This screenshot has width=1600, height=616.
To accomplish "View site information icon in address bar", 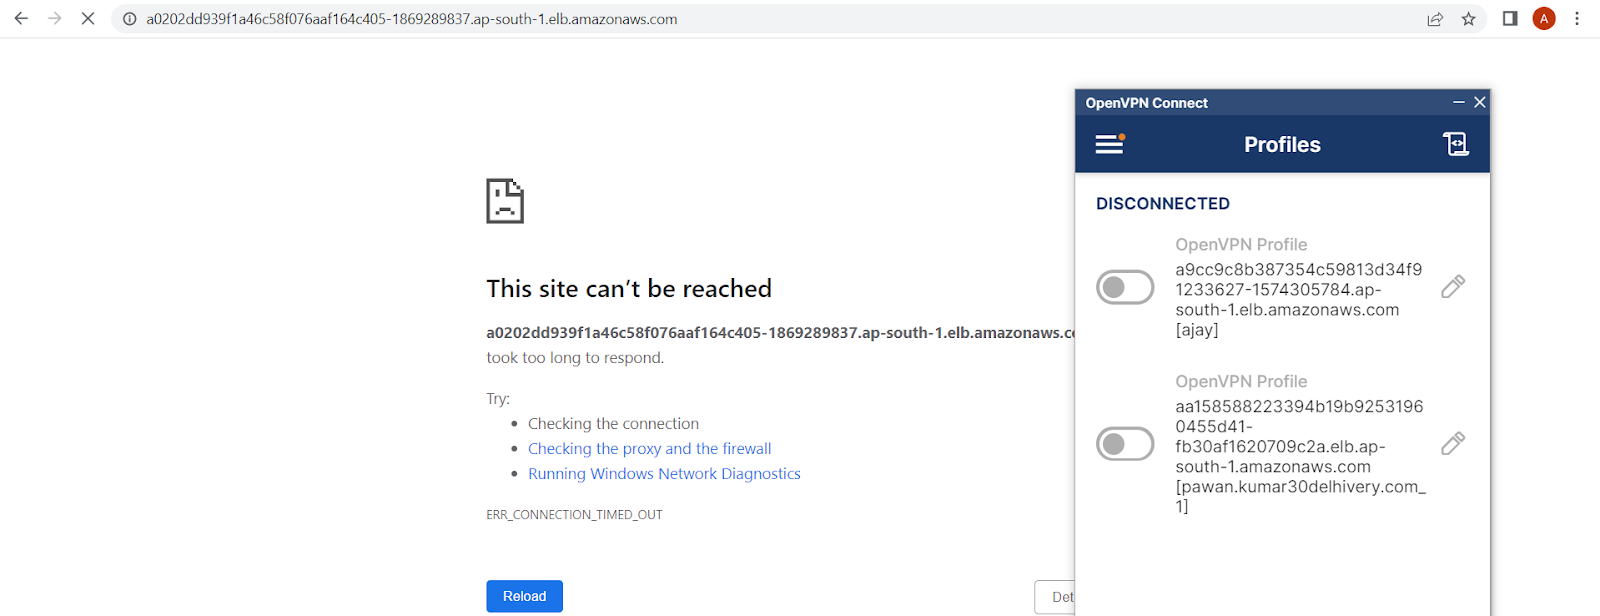I will click(130, 19).
